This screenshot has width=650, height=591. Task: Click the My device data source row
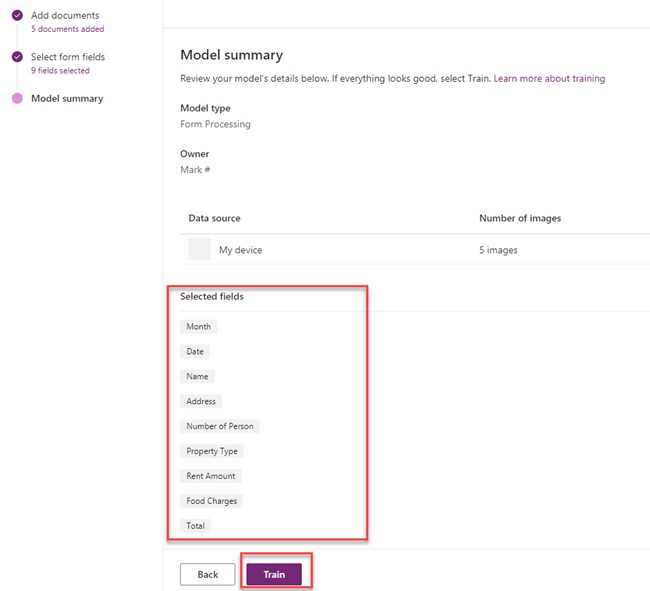pyautogui.click(x=410, y=250)
